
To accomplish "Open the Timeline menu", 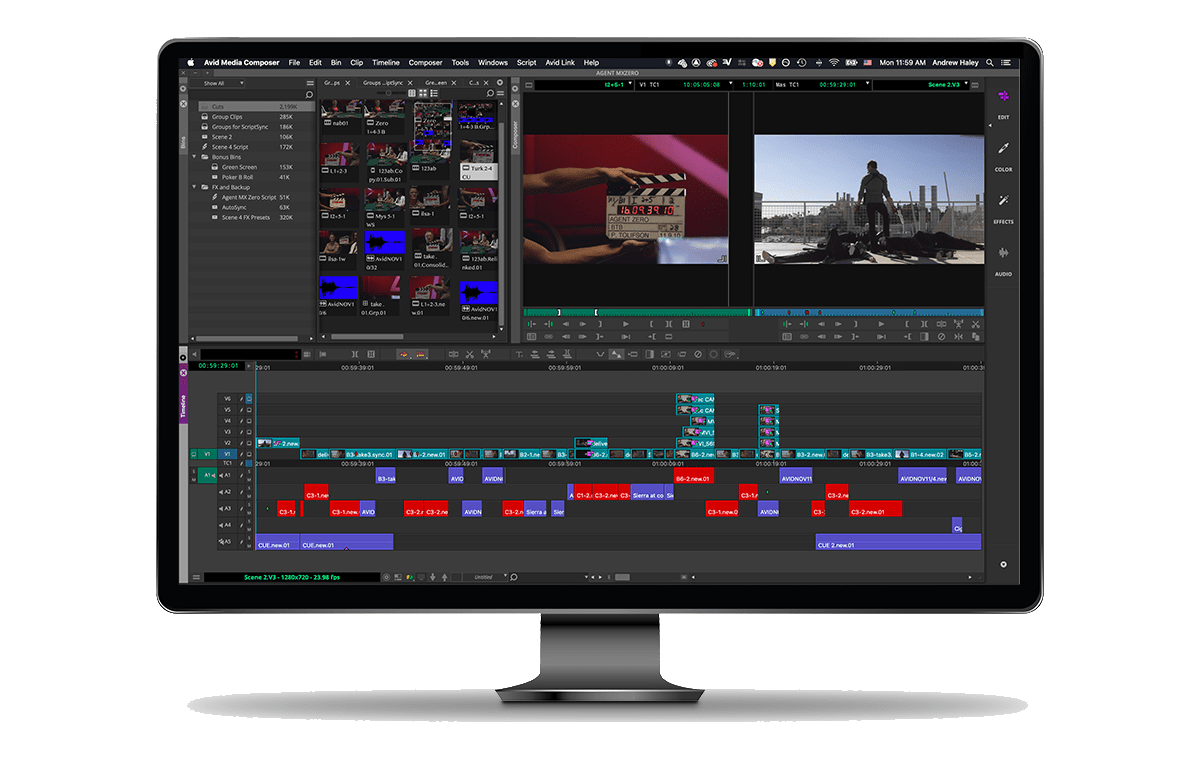I will [x=386, y=62].
